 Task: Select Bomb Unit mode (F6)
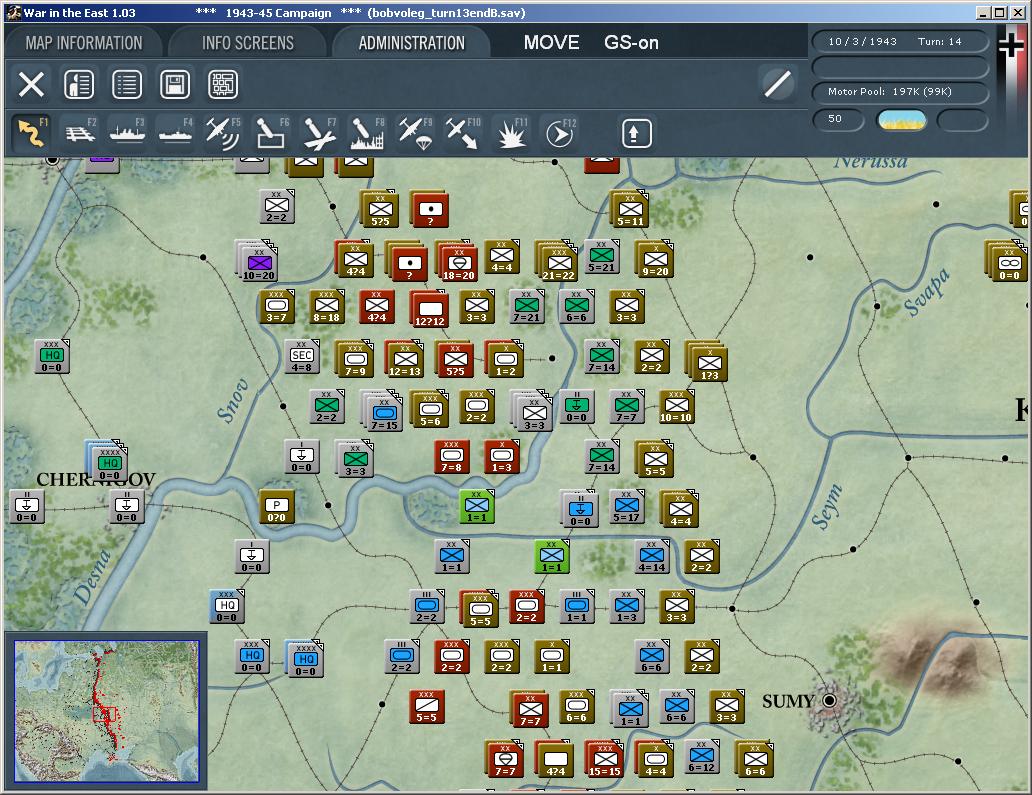[x=272, y=132]
